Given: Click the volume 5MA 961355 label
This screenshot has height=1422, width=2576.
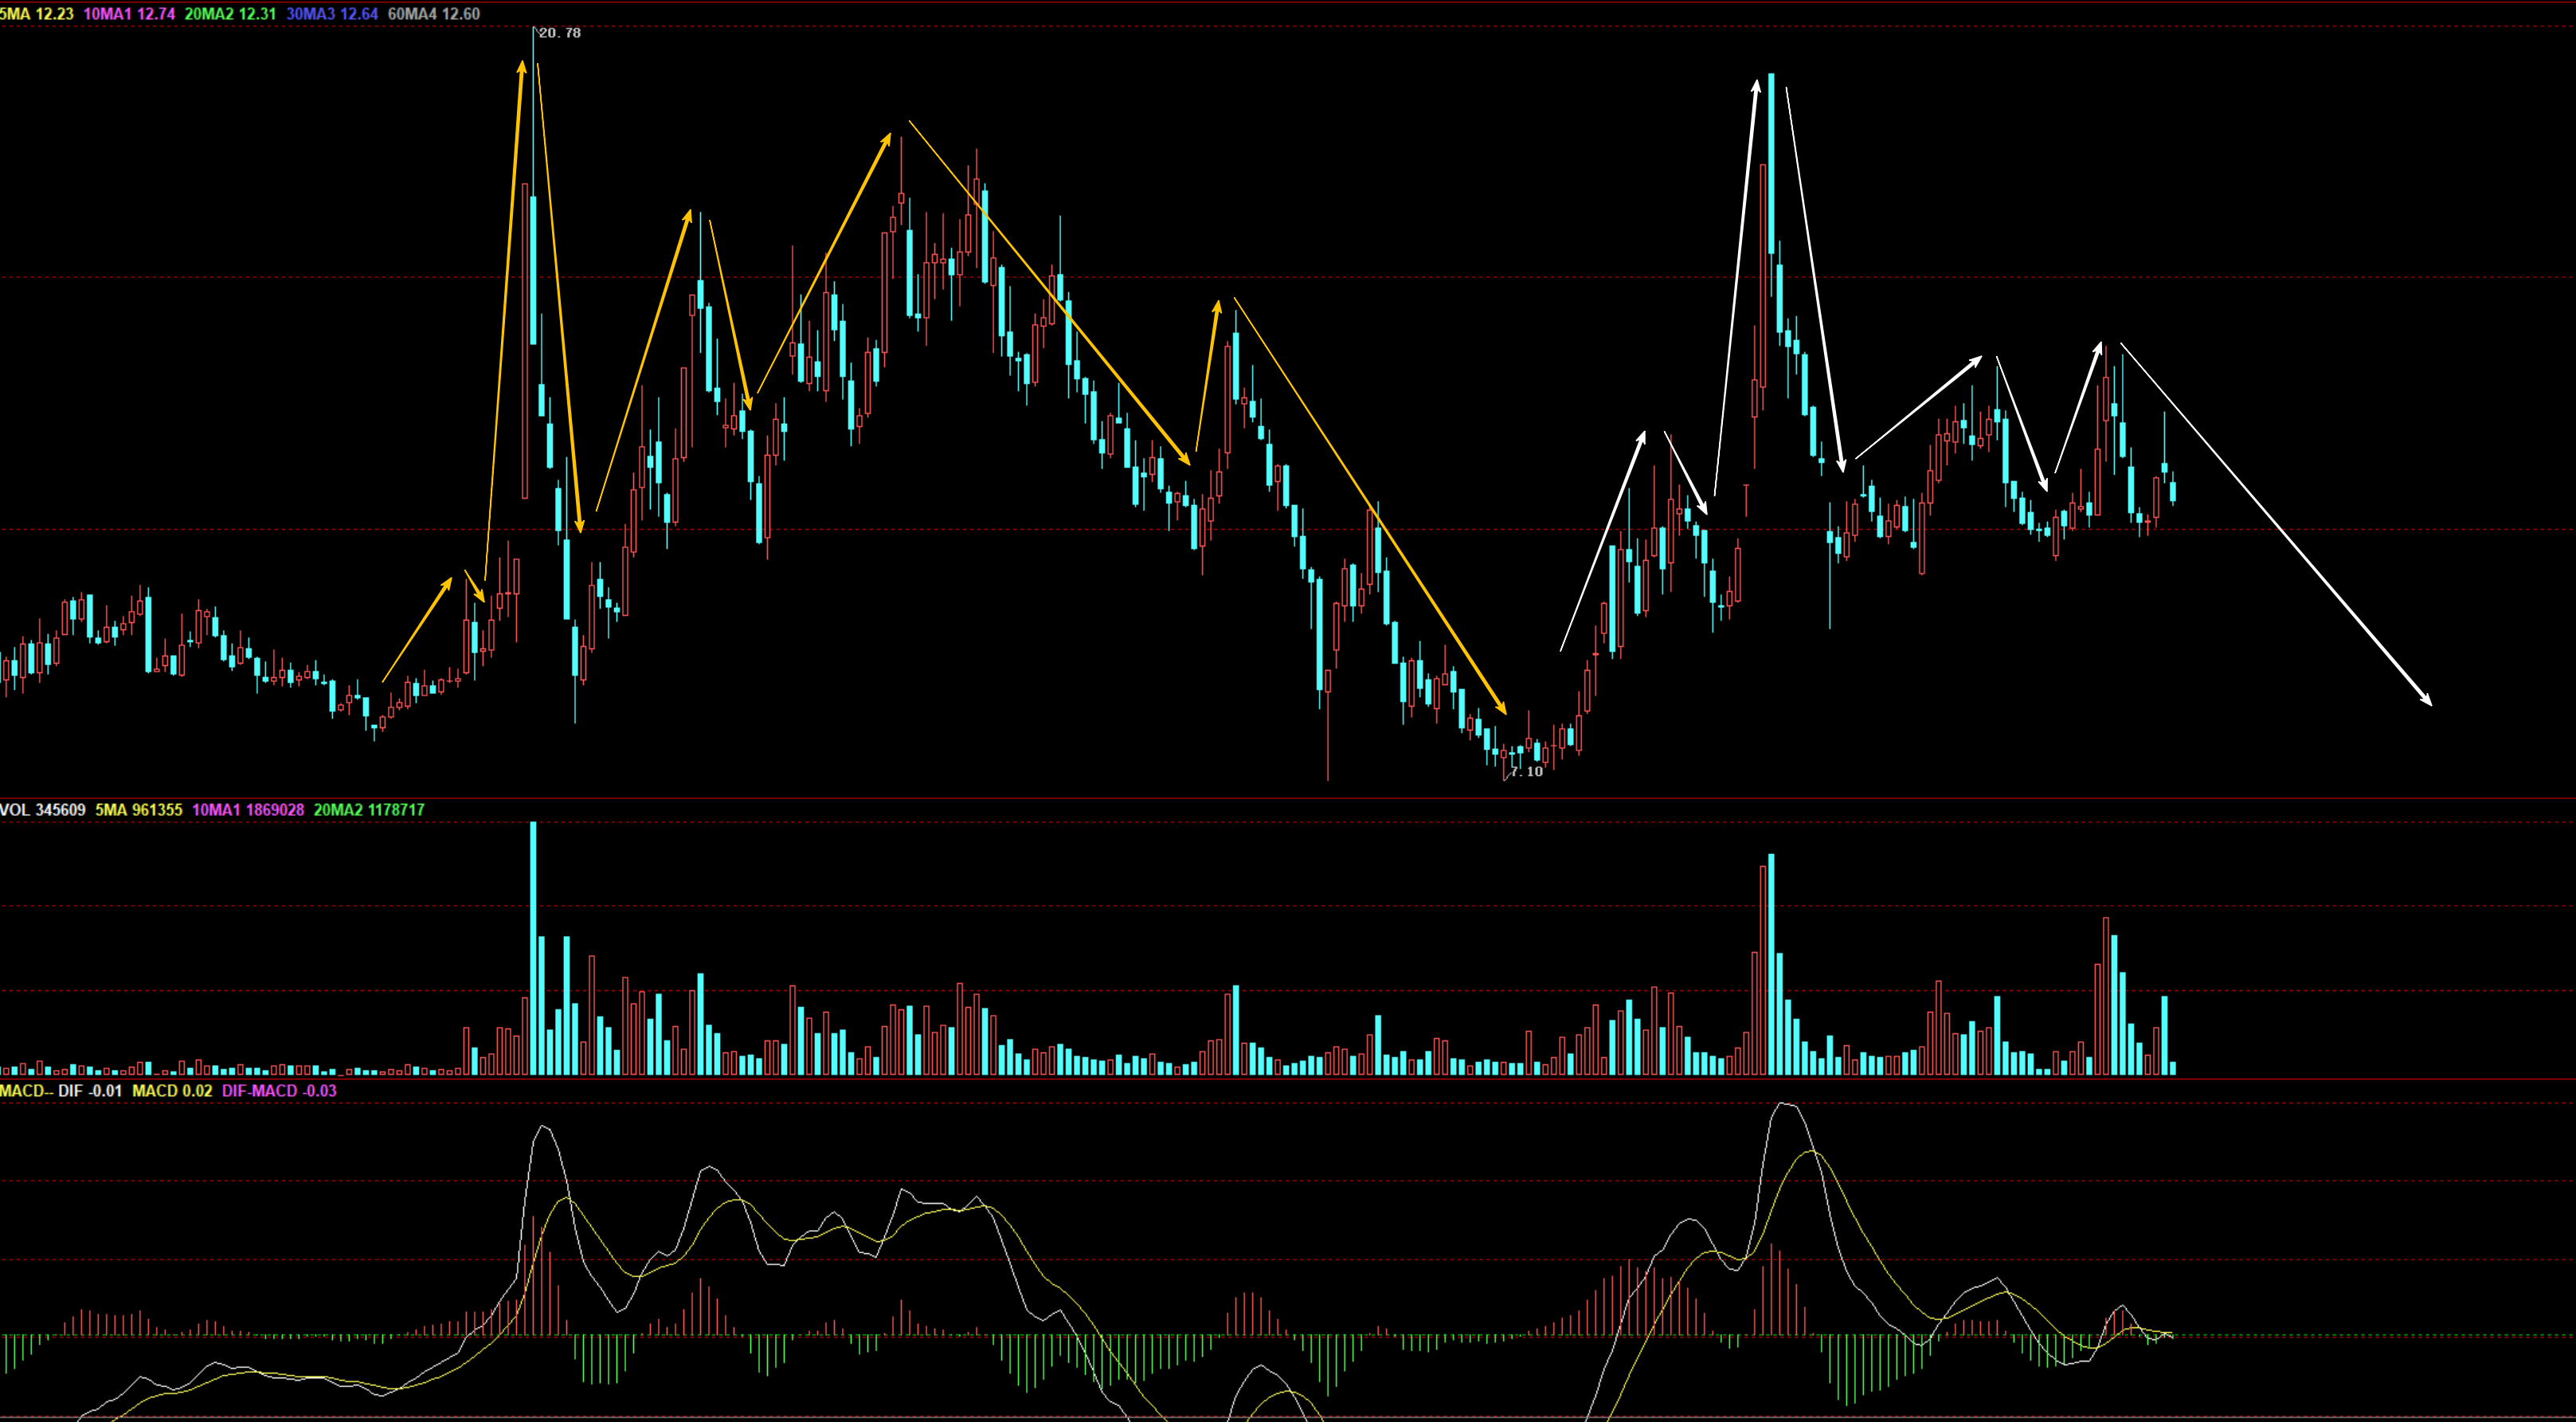Looking at the screenshot, I should pos(139,810).
